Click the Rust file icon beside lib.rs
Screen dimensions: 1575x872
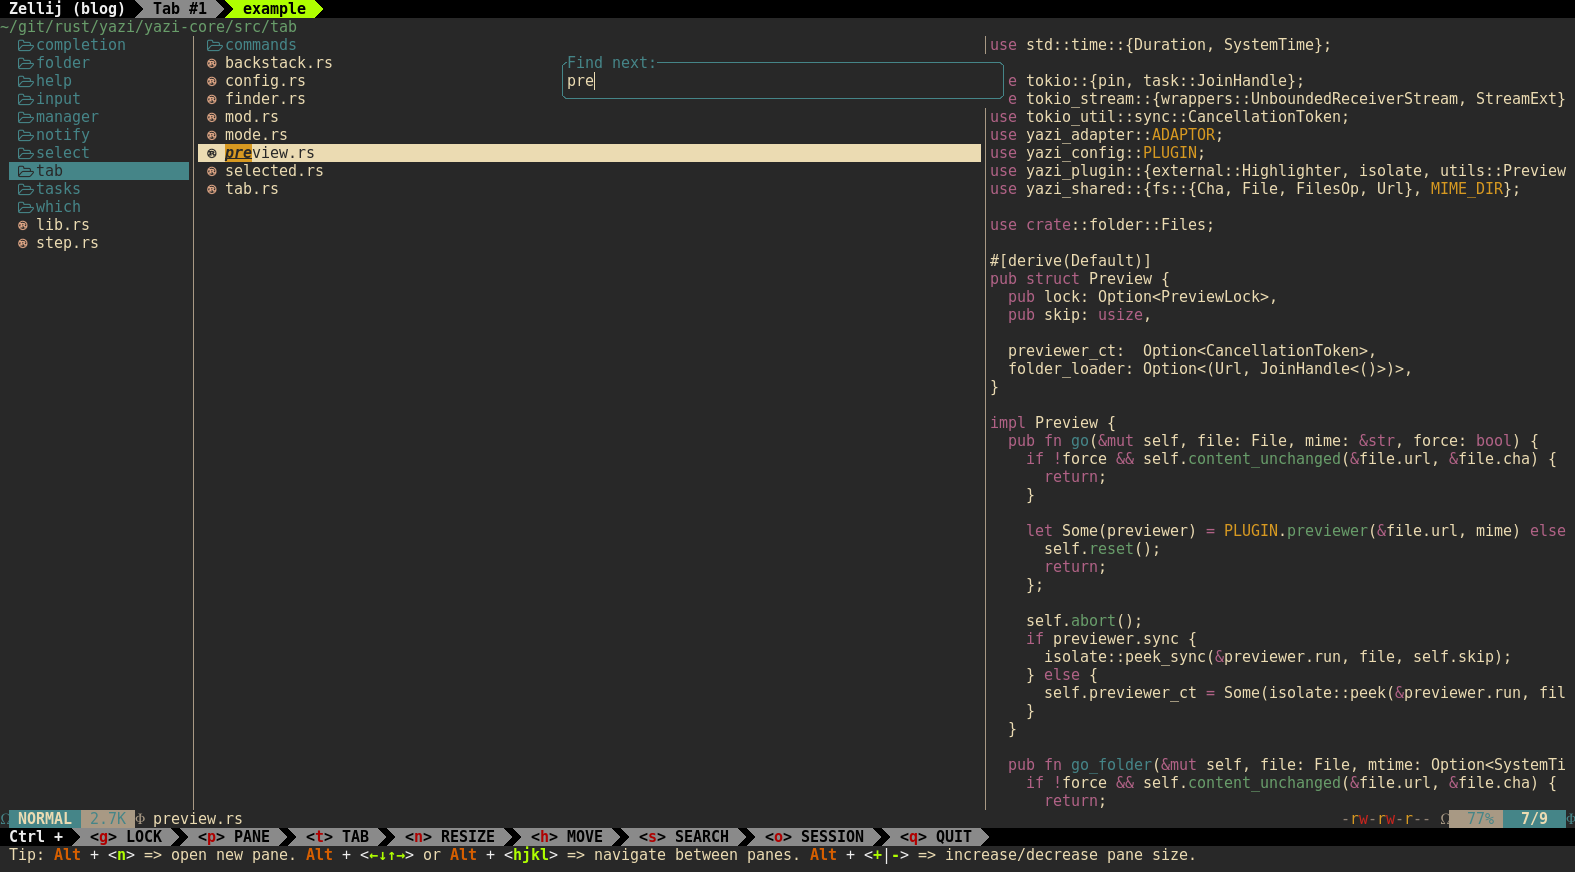pyautogui.click(x=23, y=225)
